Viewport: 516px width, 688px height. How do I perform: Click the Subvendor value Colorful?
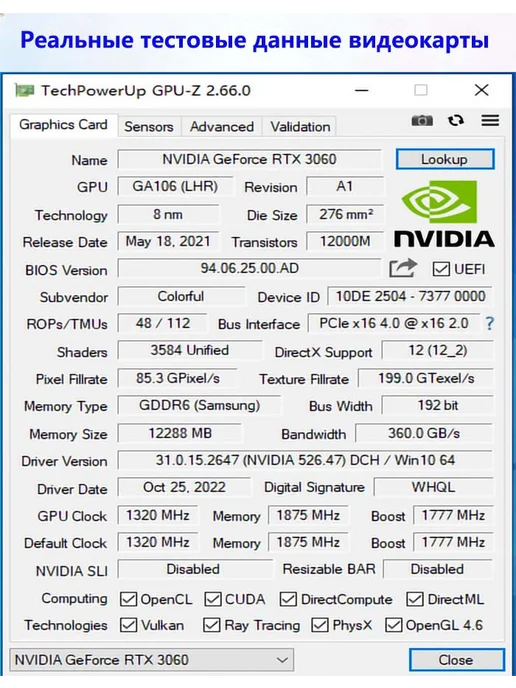pyautogui.click(x=181, y=296)
